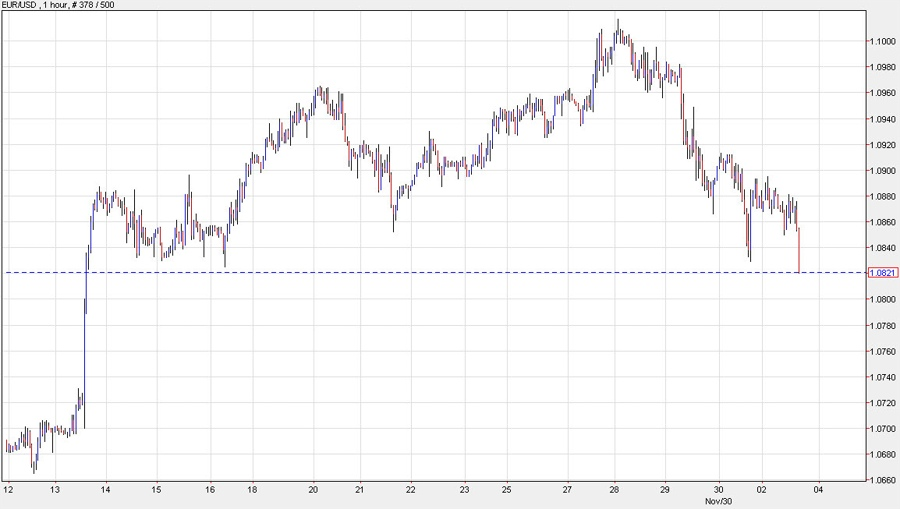Click the 1.0800 price axis label
Viewport: 900px width, 509px height.
883,300
